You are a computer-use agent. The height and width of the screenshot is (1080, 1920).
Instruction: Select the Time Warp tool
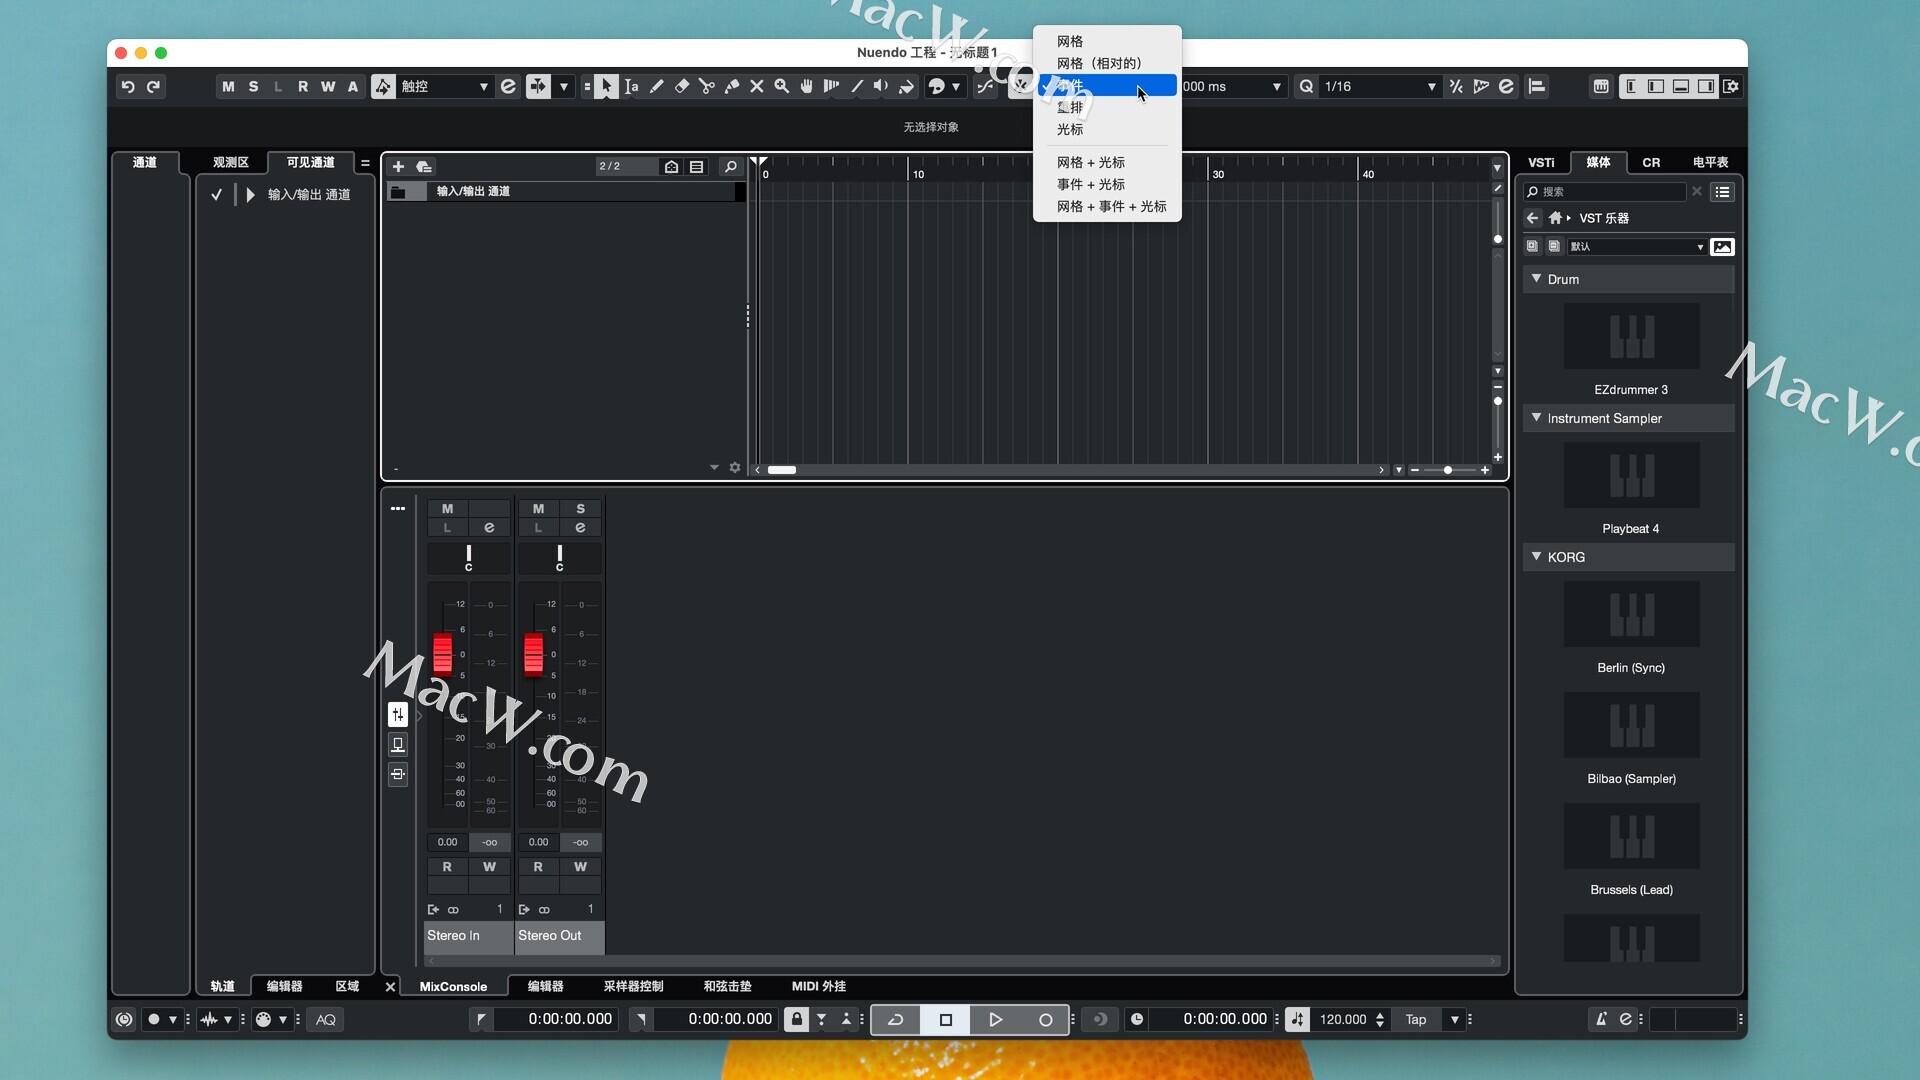(831, 87)
